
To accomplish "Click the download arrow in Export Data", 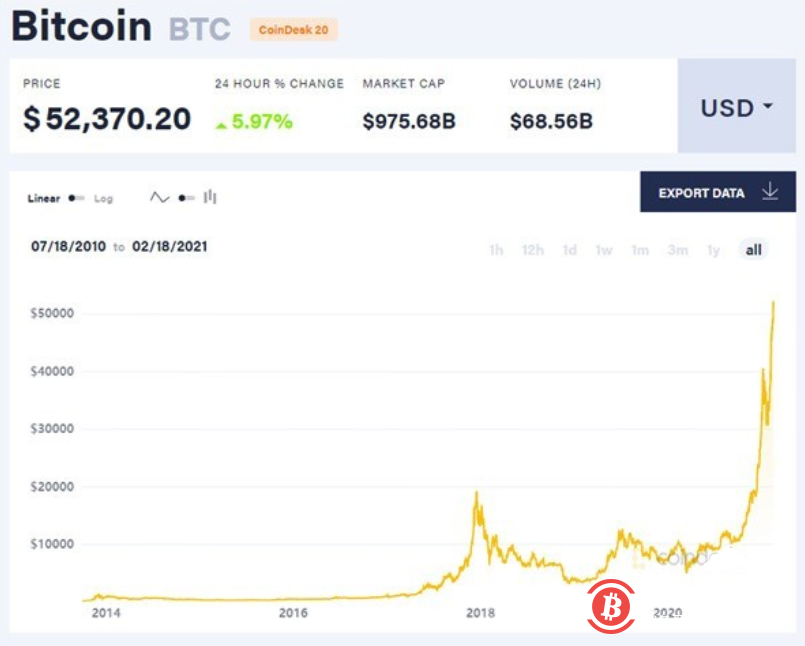I will (770, 192).
